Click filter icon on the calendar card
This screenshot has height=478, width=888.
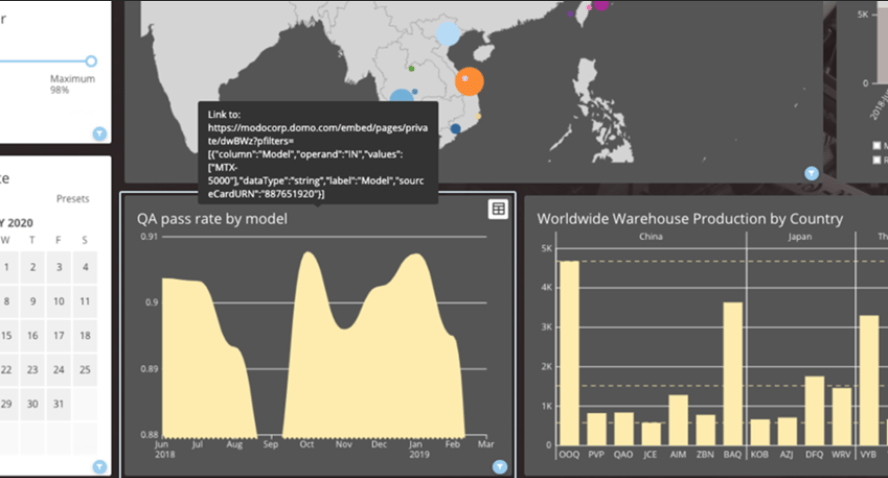click(x=100, y=467)
